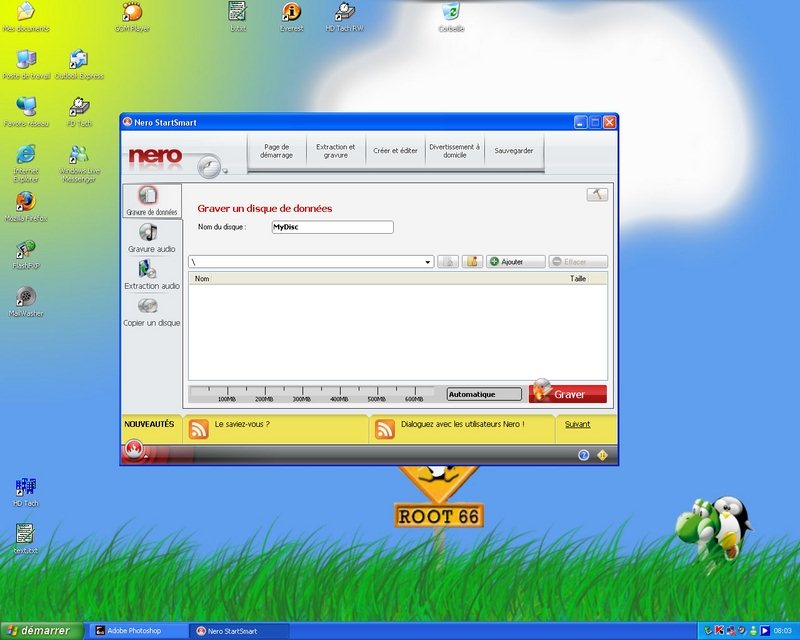Launch Mozilla Firefox desktop icon
This screenshot has height=640, width=800.
[26, 207]
